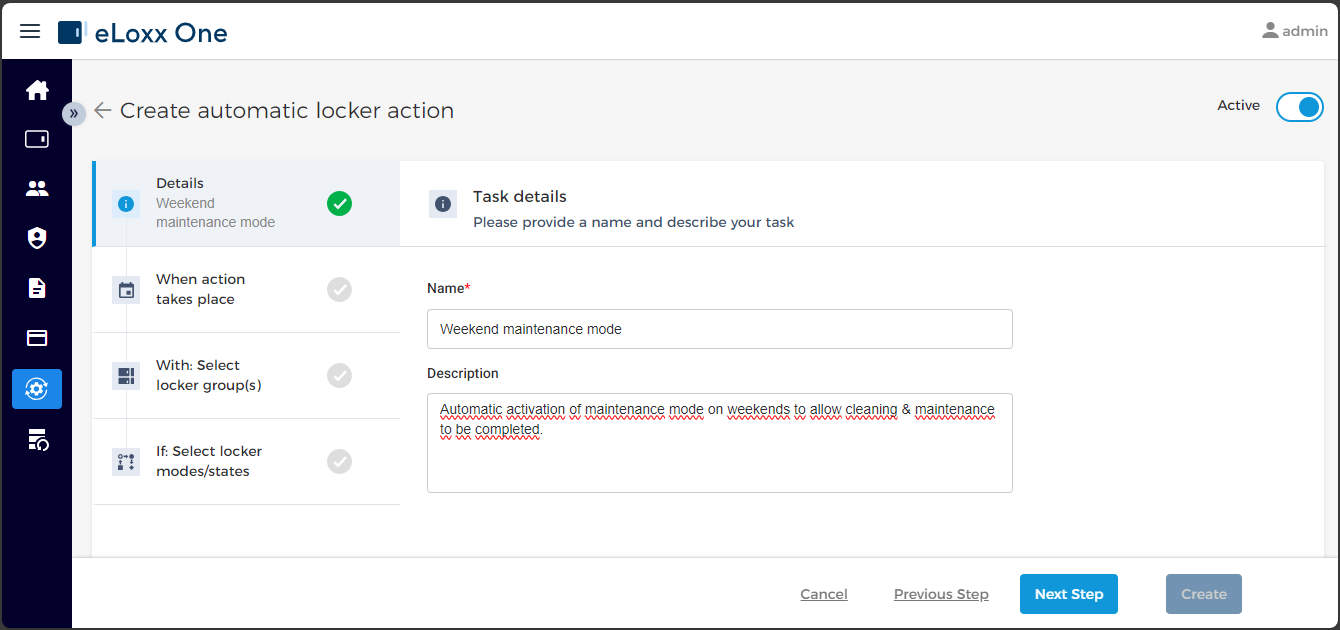Click the locker group step icon

click(x=126, y=376)
